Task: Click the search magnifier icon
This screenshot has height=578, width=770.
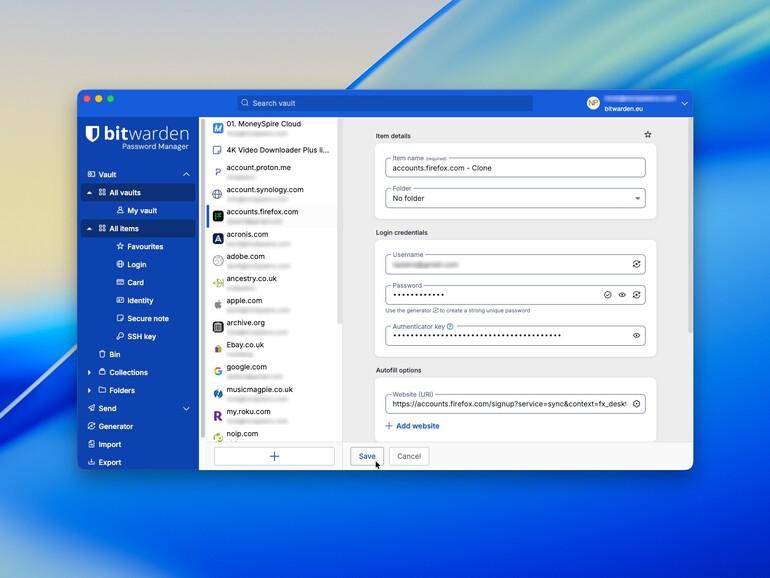Action: [x=245, y=103]
